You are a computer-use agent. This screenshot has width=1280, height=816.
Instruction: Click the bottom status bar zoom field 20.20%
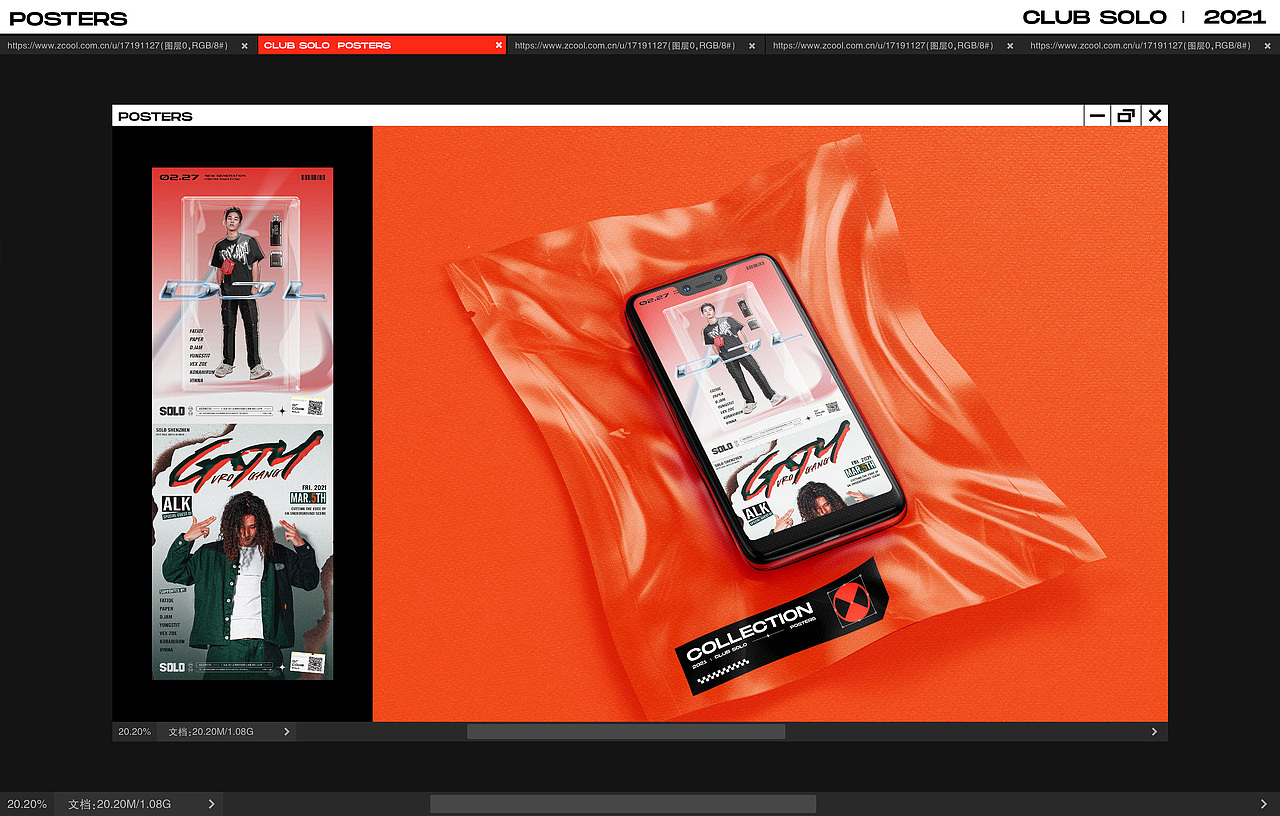(27, 804)
